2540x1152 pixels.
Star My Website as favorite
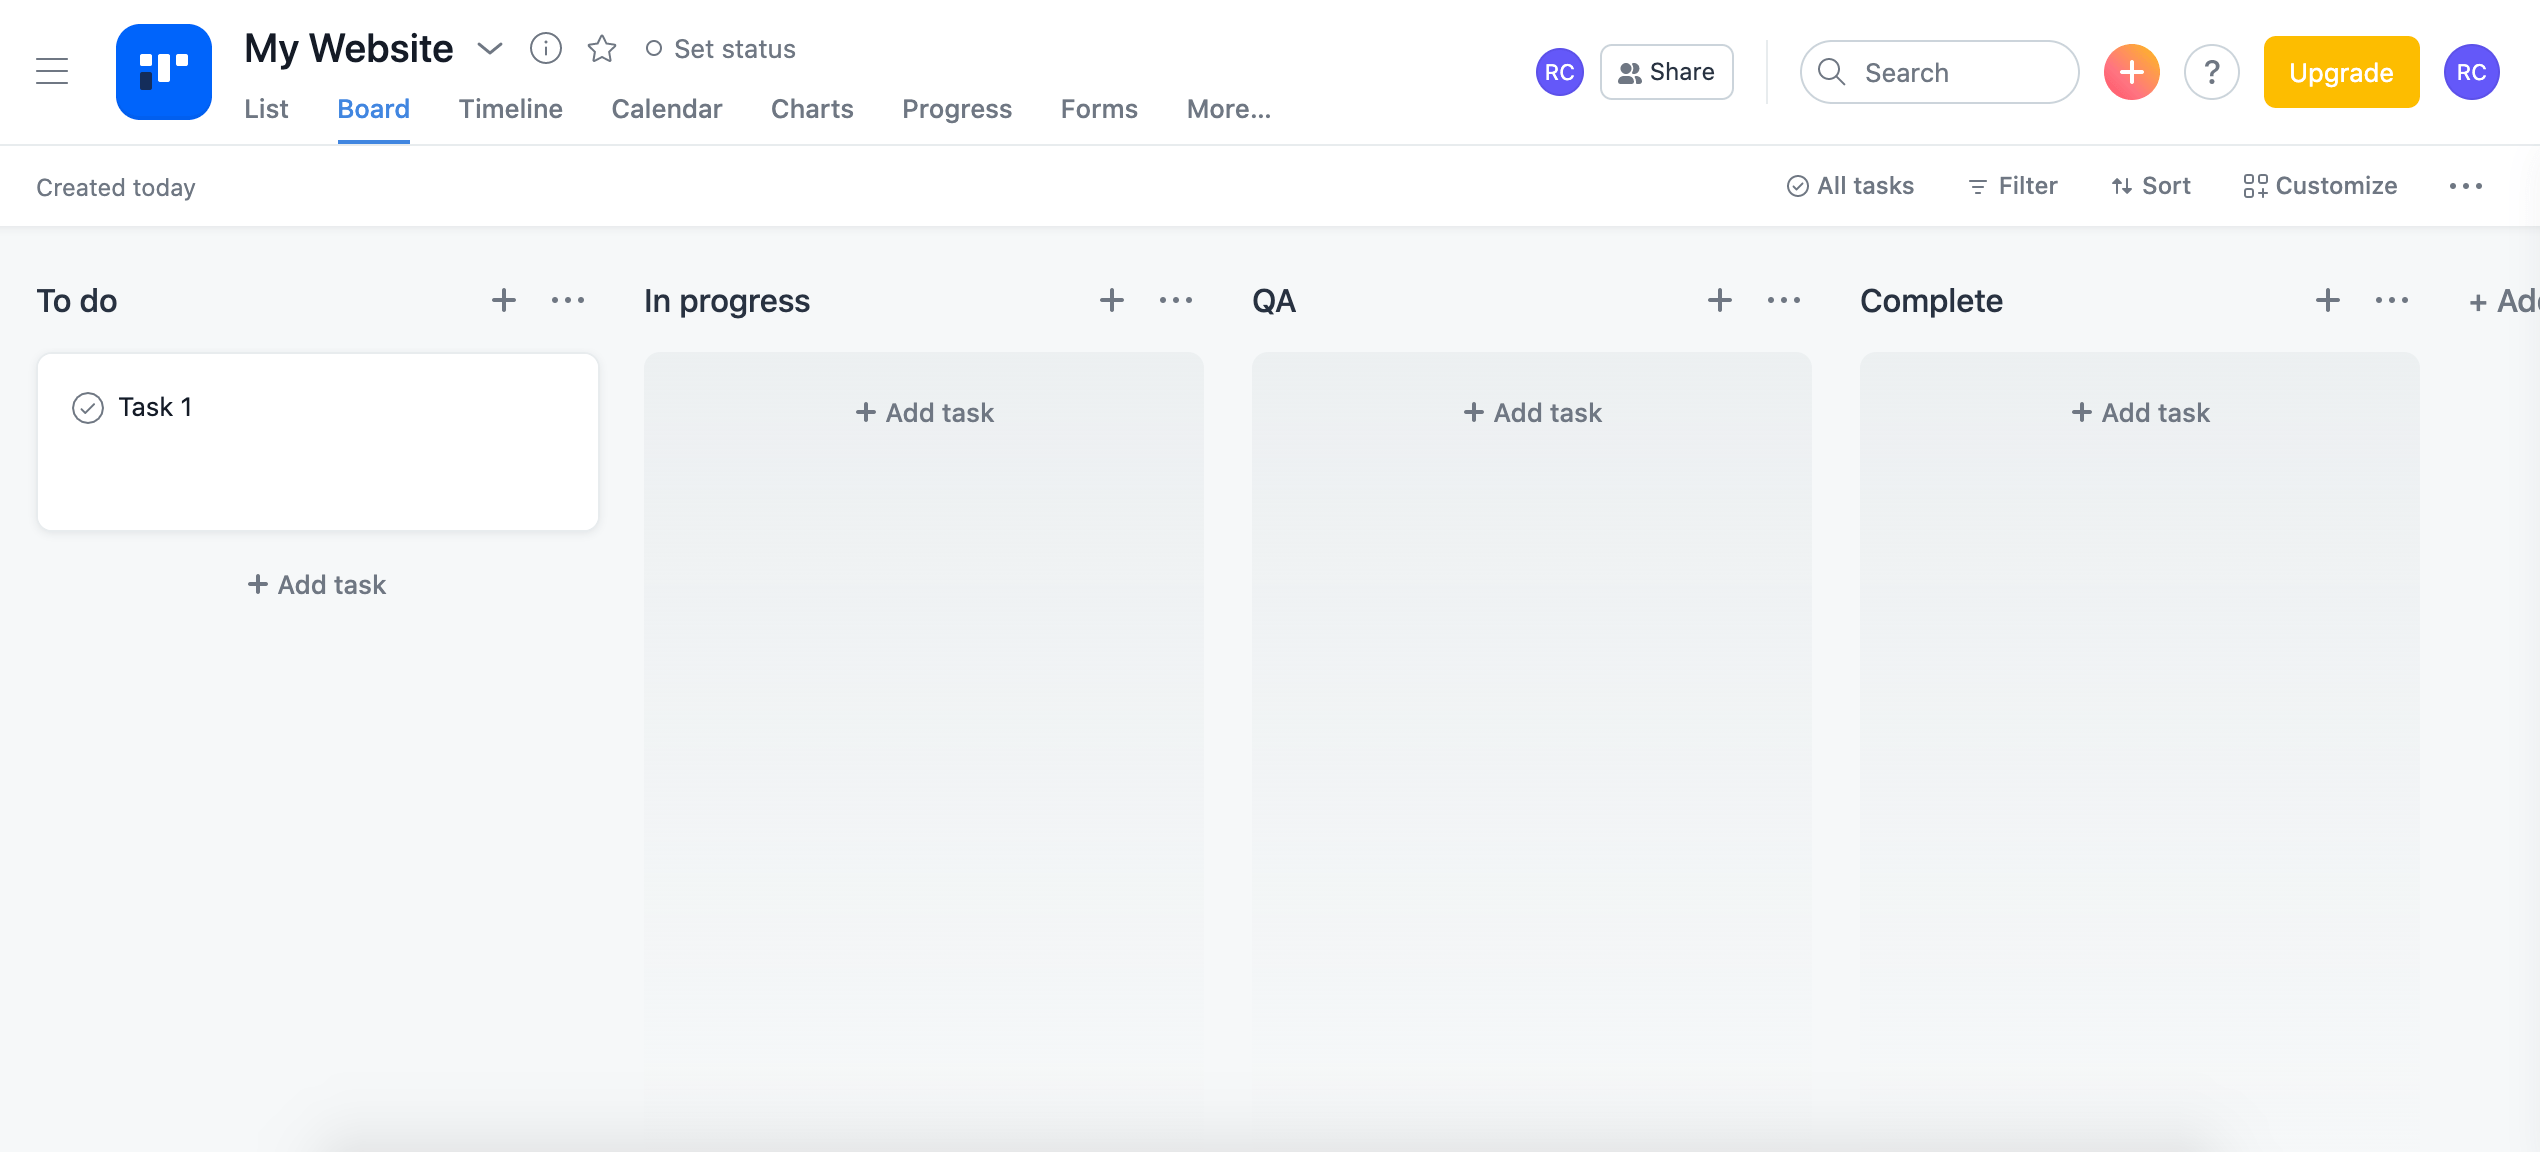click(601, 48)
